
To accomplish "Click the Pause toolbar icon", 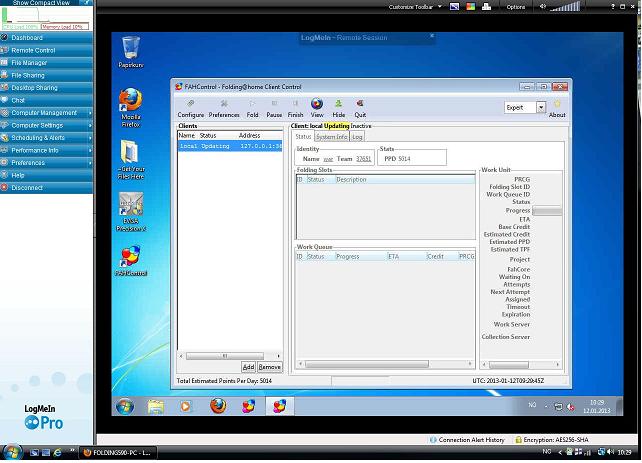I will tap(274, 108).
